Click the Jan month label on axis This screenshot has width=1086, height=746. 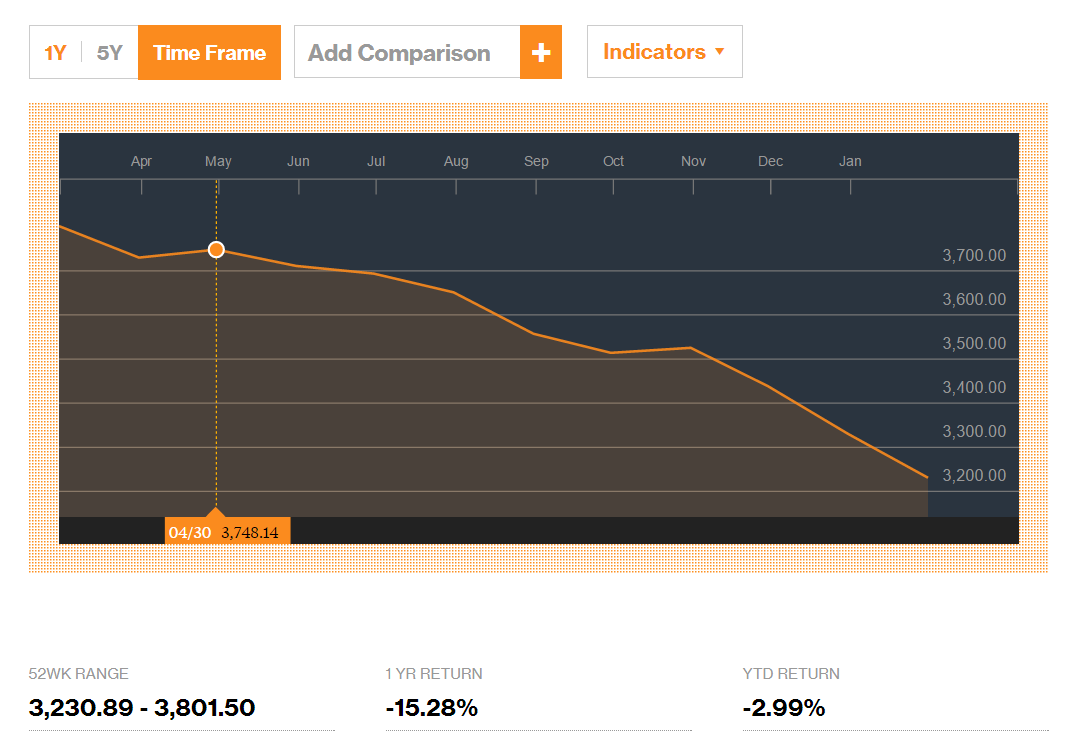click(x=850, y=161)
